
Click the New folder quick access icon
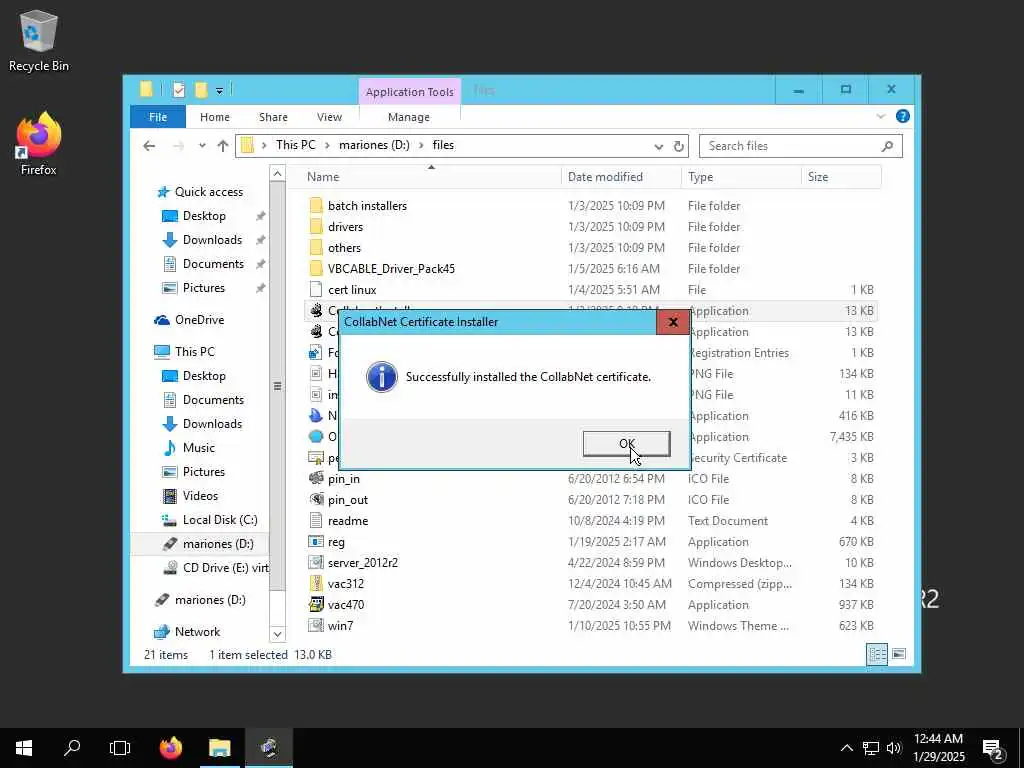click(x=201, y=90)
